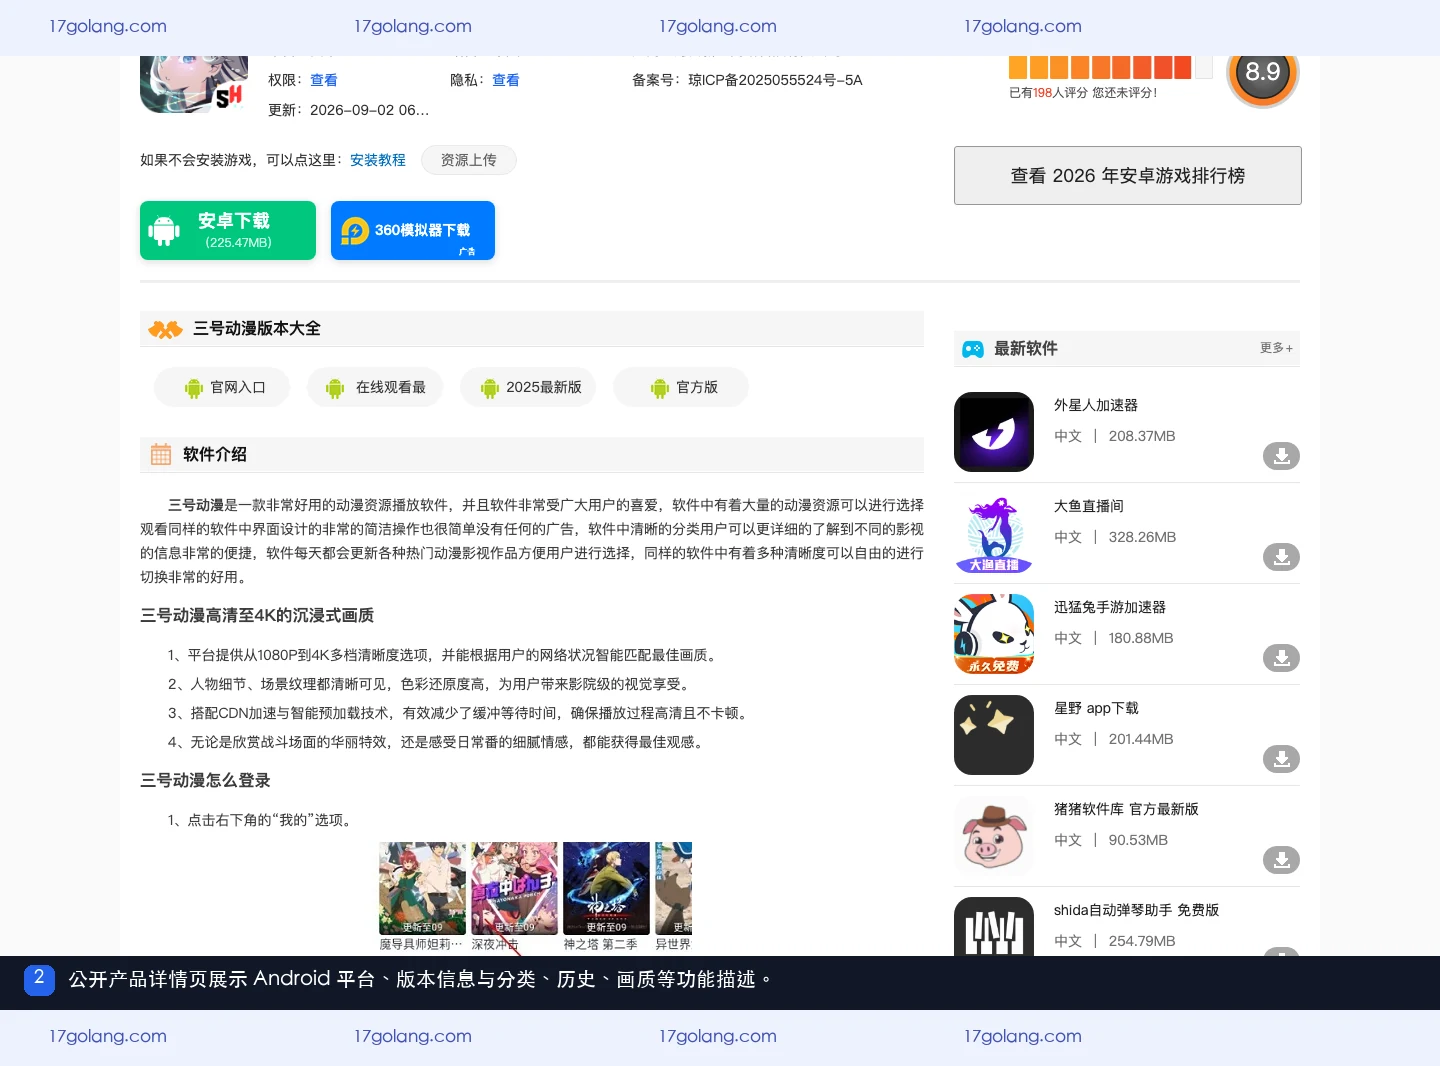This screenshot has height=1066, width=1440.
Task: Click the 三号动漫版本大全 orange icon
Action: click(165, 329)
